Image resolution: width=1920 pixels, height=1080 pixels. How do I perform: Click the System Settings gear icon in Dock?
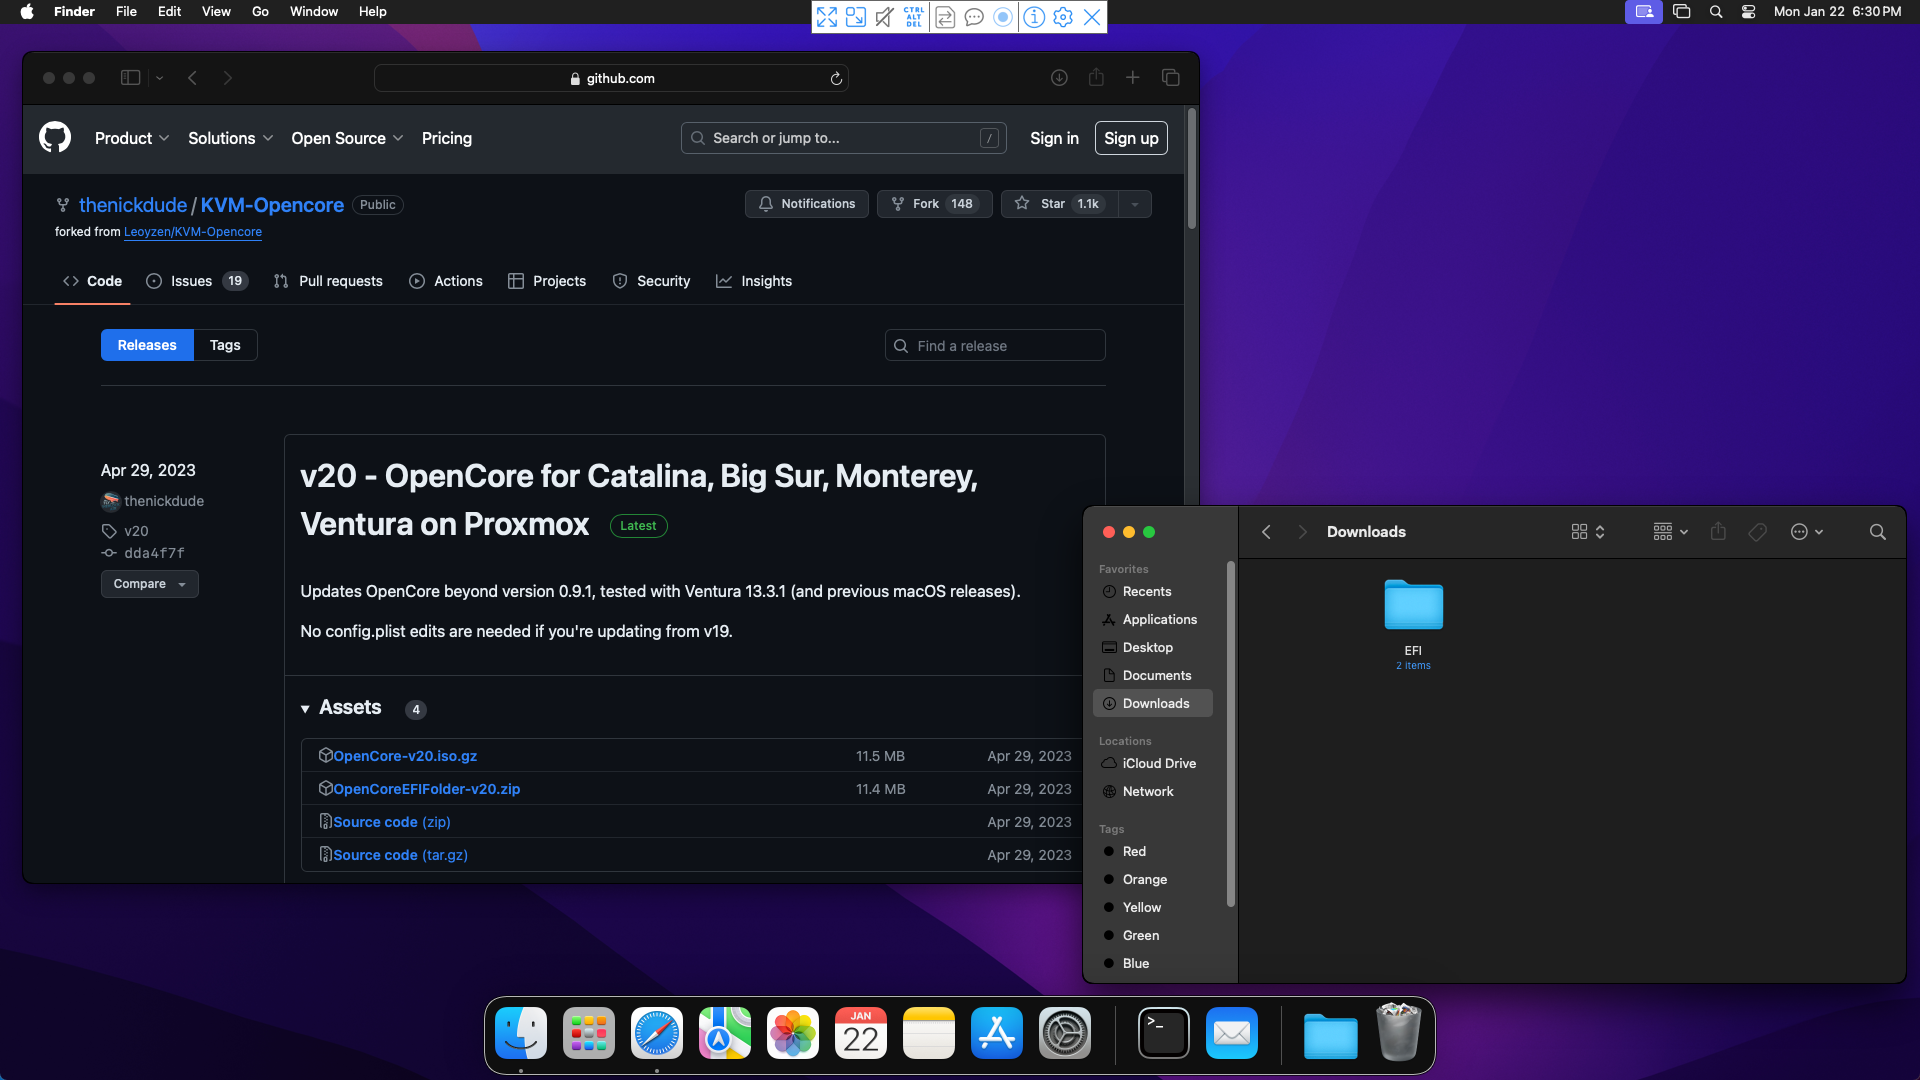(1064, 1033)
